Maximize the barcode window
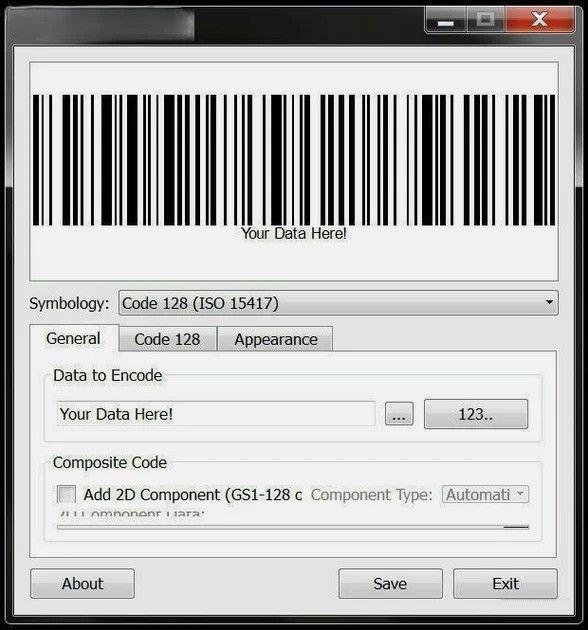588x630 pixels. [x=486, y=19]
